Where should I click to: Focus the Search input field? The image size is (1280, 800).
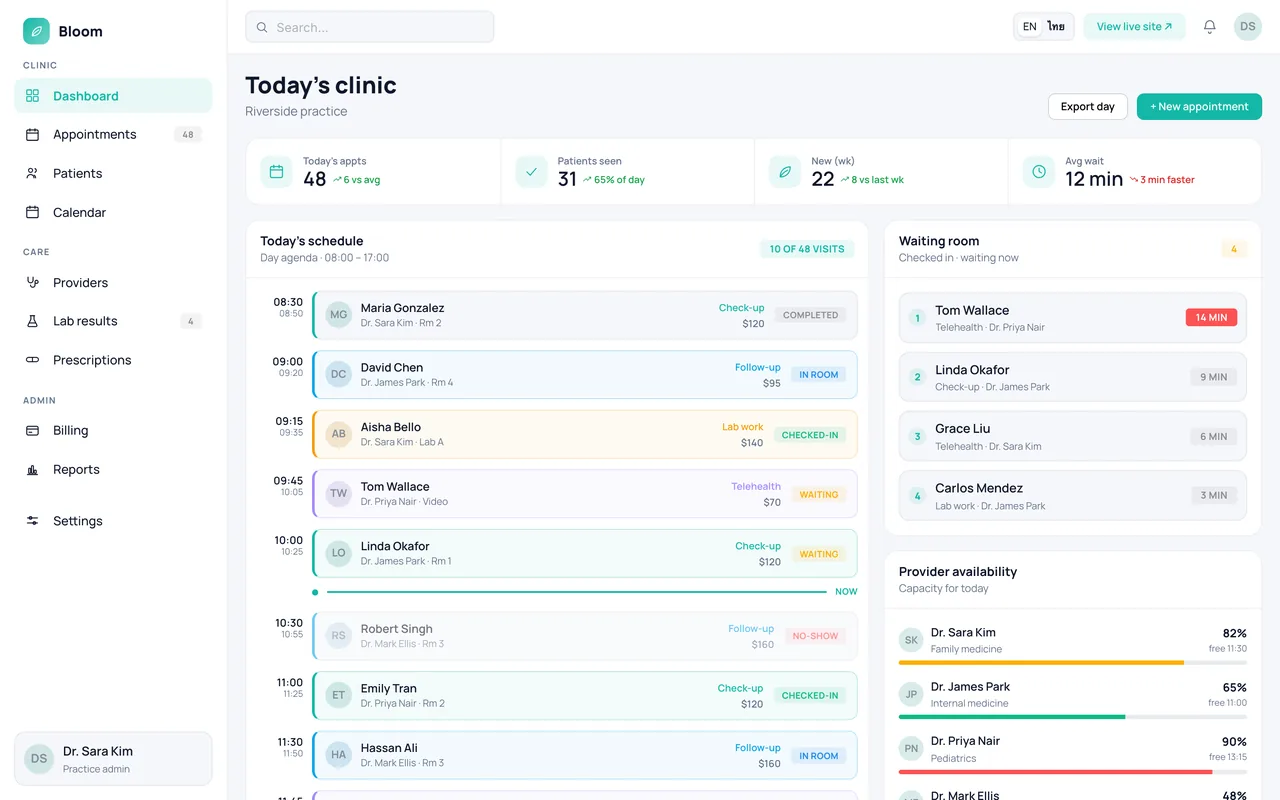[370, 27]
